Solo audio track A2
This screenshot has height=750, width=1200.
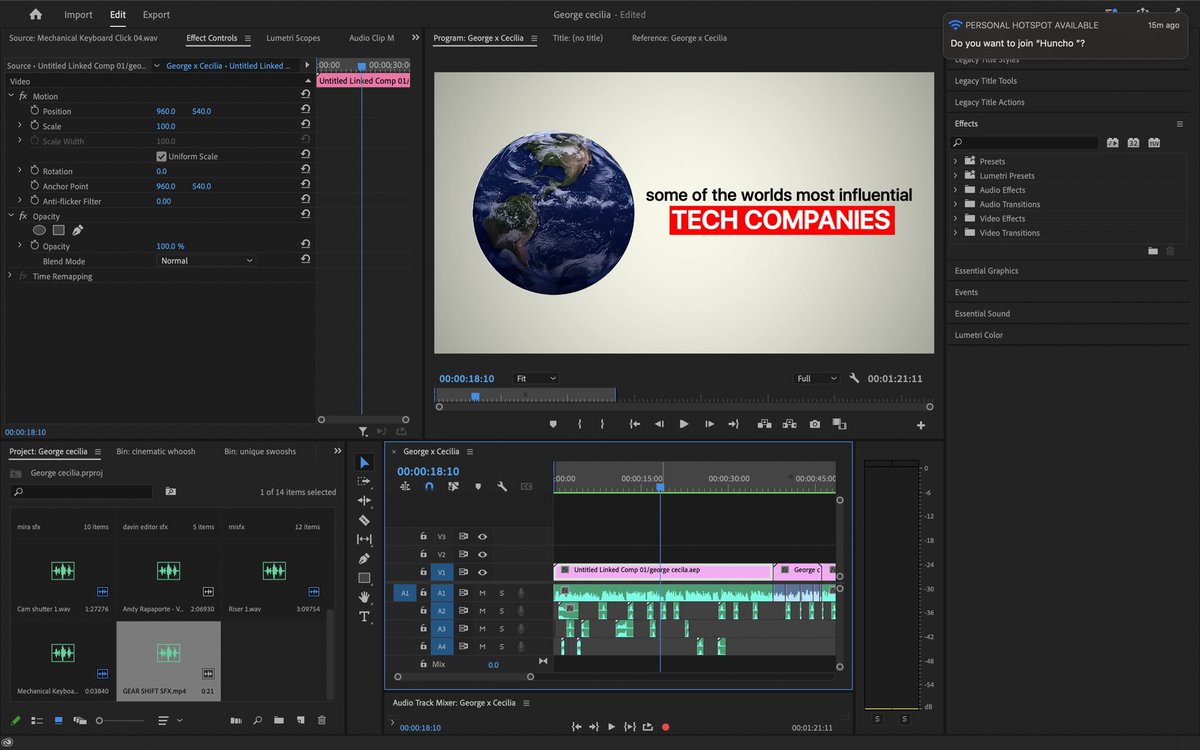(x=501, y=611)
